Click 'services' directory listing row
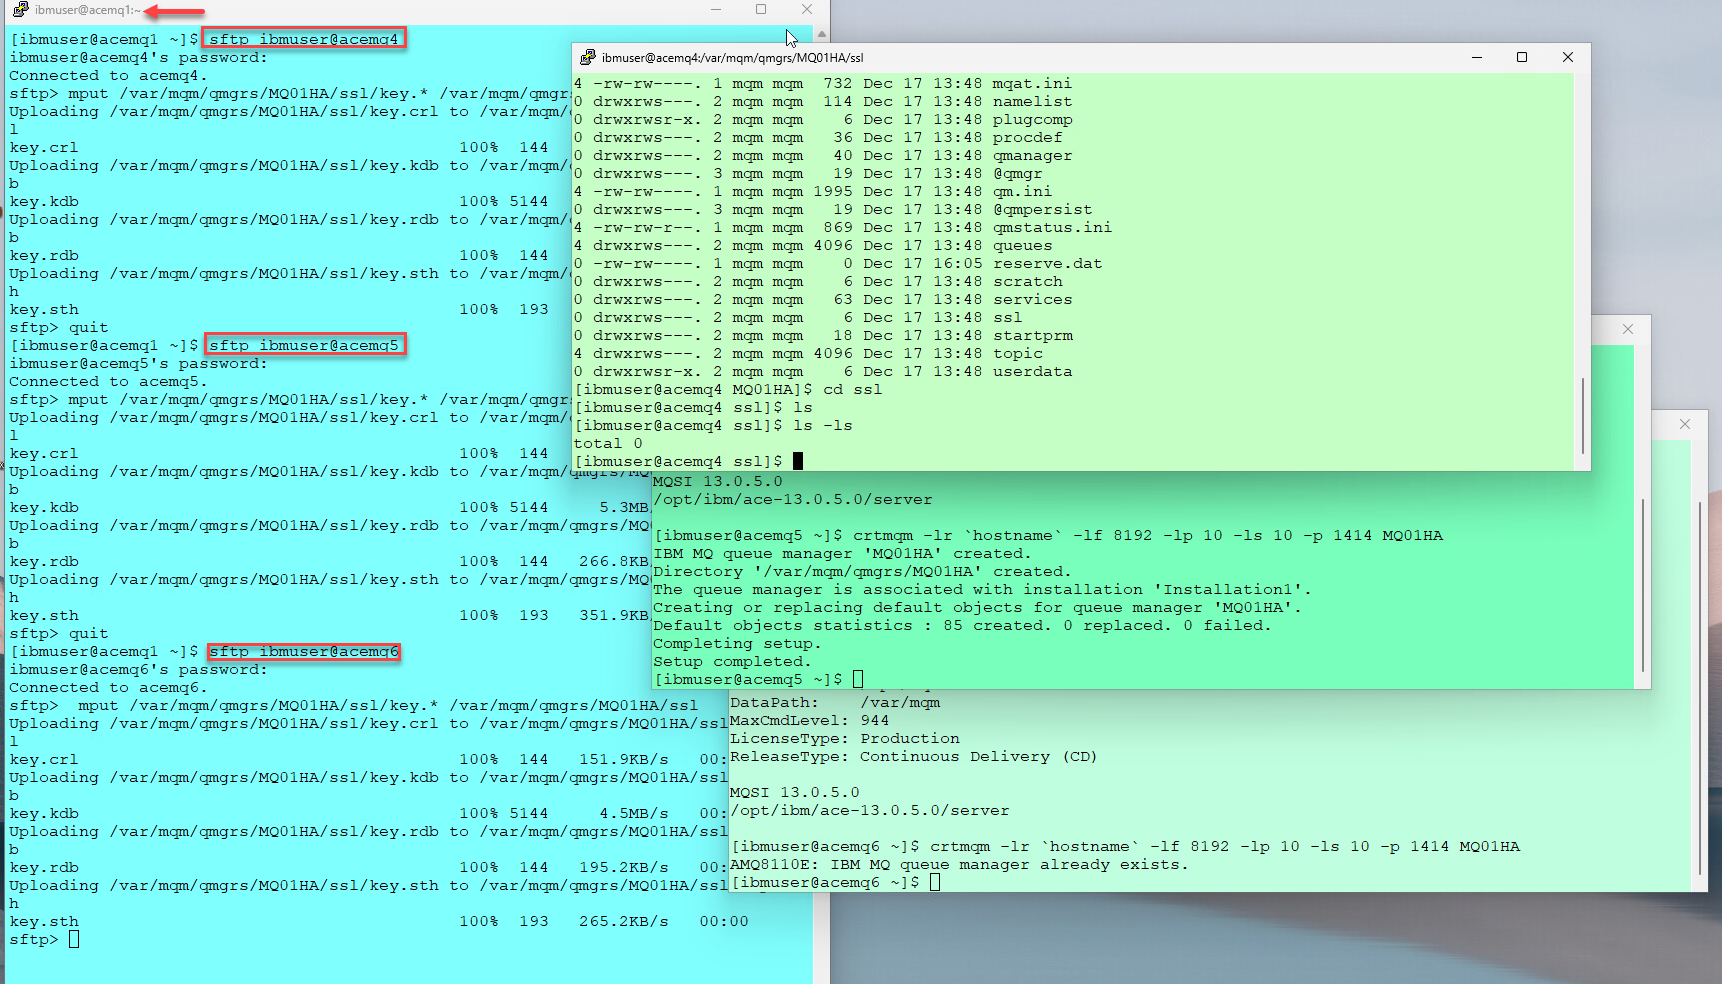 (823, 299)
